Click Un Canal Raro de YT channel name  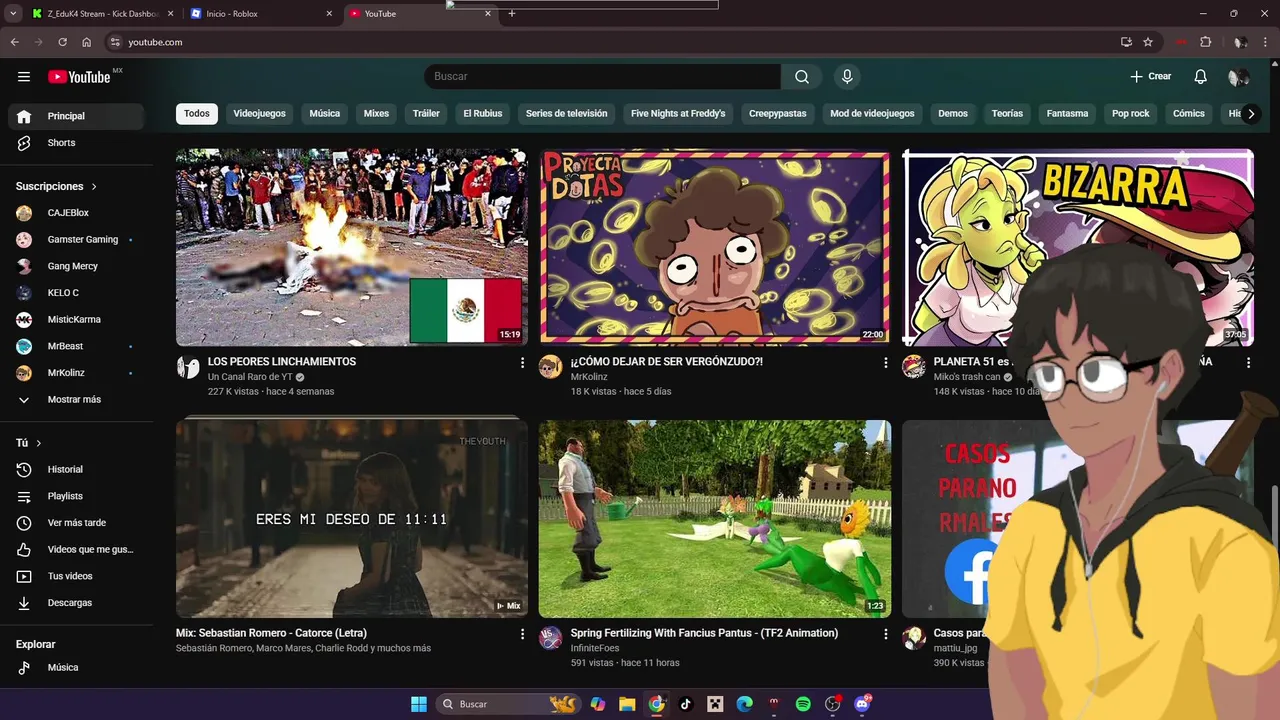(x=250, y=377)
